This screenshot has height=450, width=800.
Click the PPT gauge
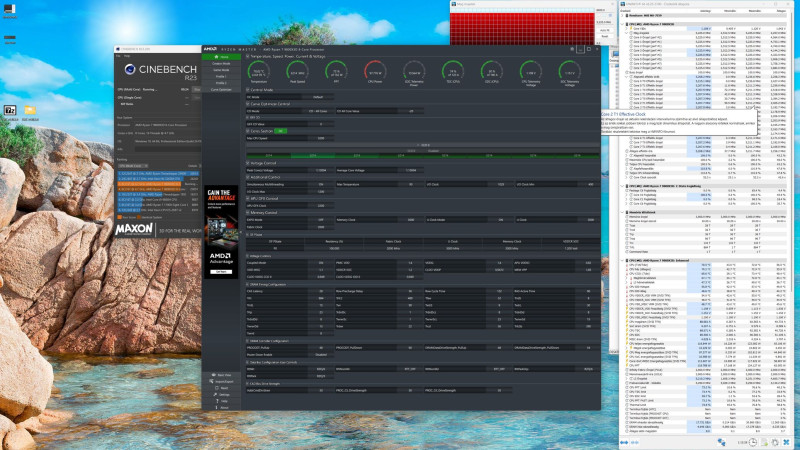coord(336,72)
